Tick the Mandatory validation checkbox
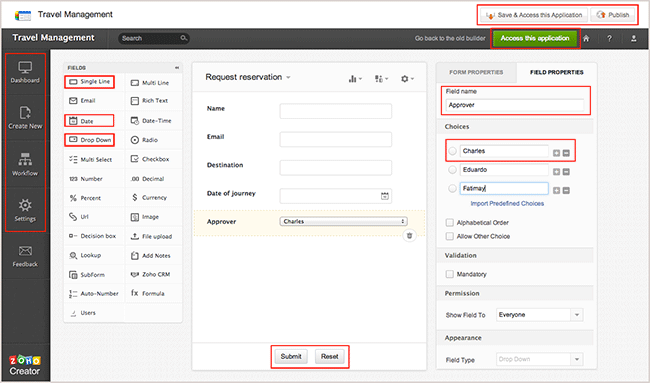Viewport: 650px width, 383px height. point(449,274)
